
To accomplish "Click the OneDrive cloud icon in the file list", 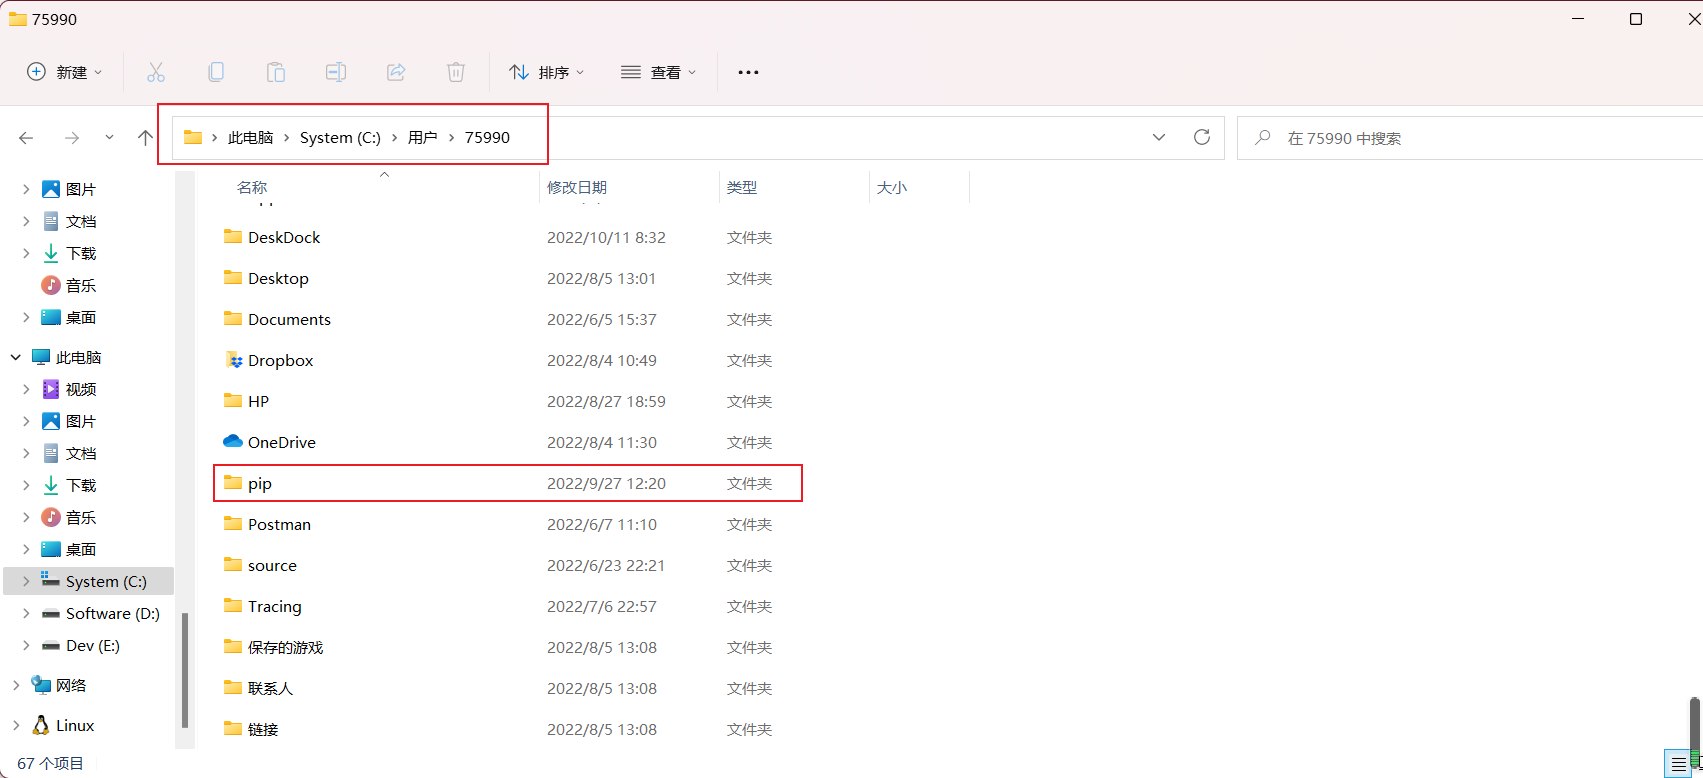I will (x=233, y=441).
